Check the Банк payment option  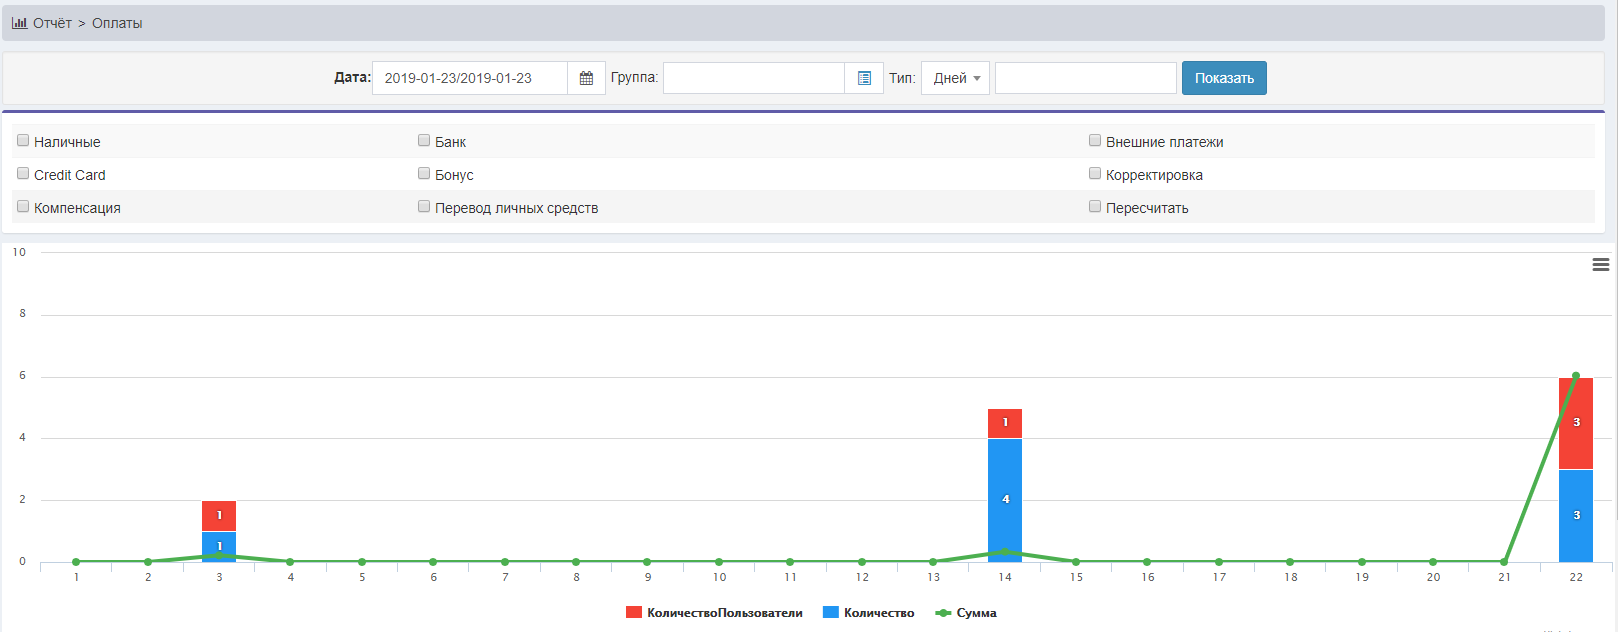tap(424, 141)
